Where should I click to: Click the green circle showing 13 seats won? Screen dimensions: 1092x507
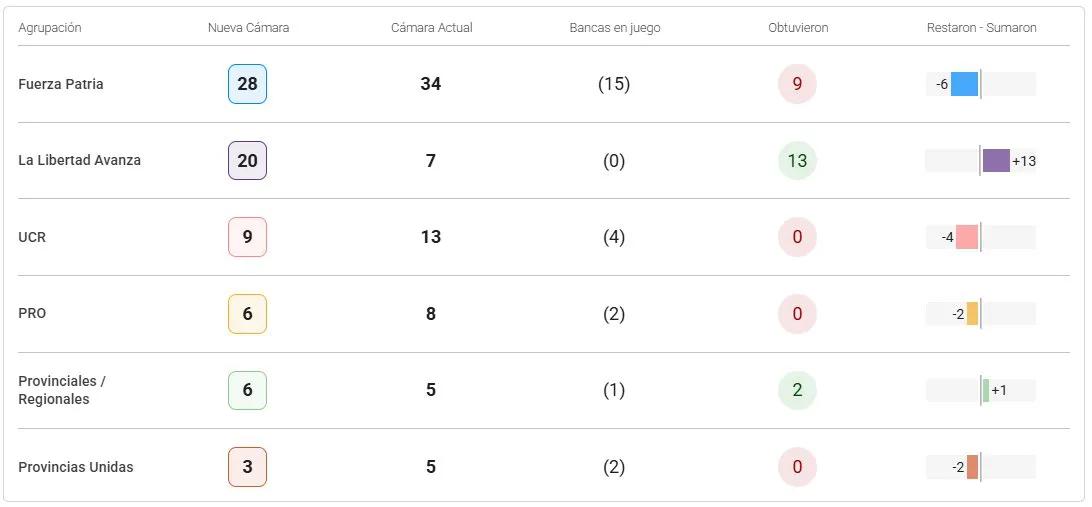797,161
